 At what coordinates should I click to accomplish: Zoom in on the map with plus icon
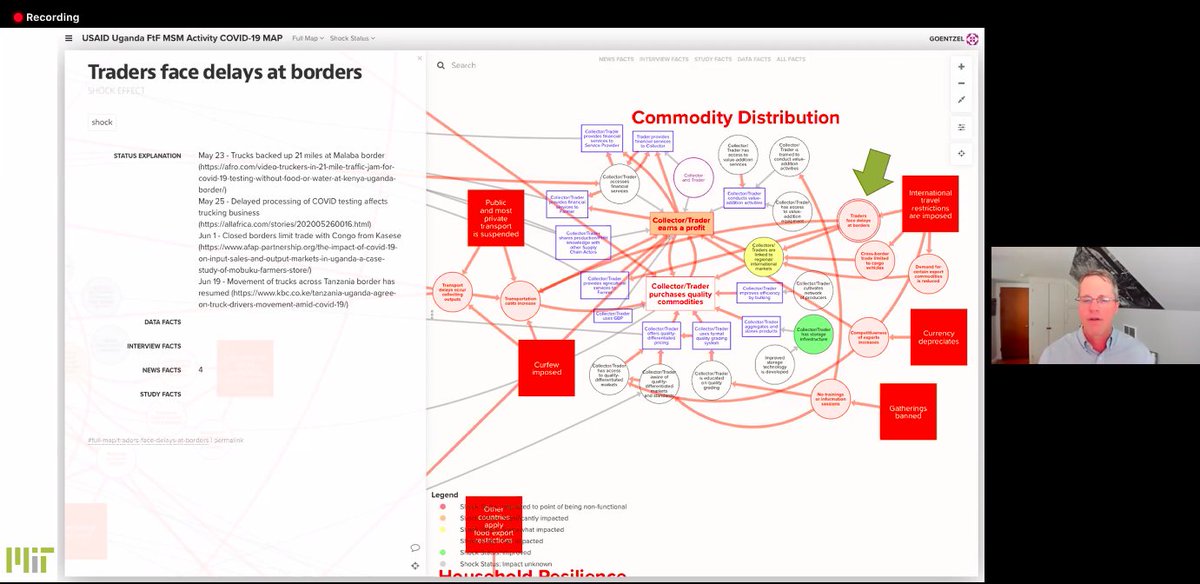[961, 67]
